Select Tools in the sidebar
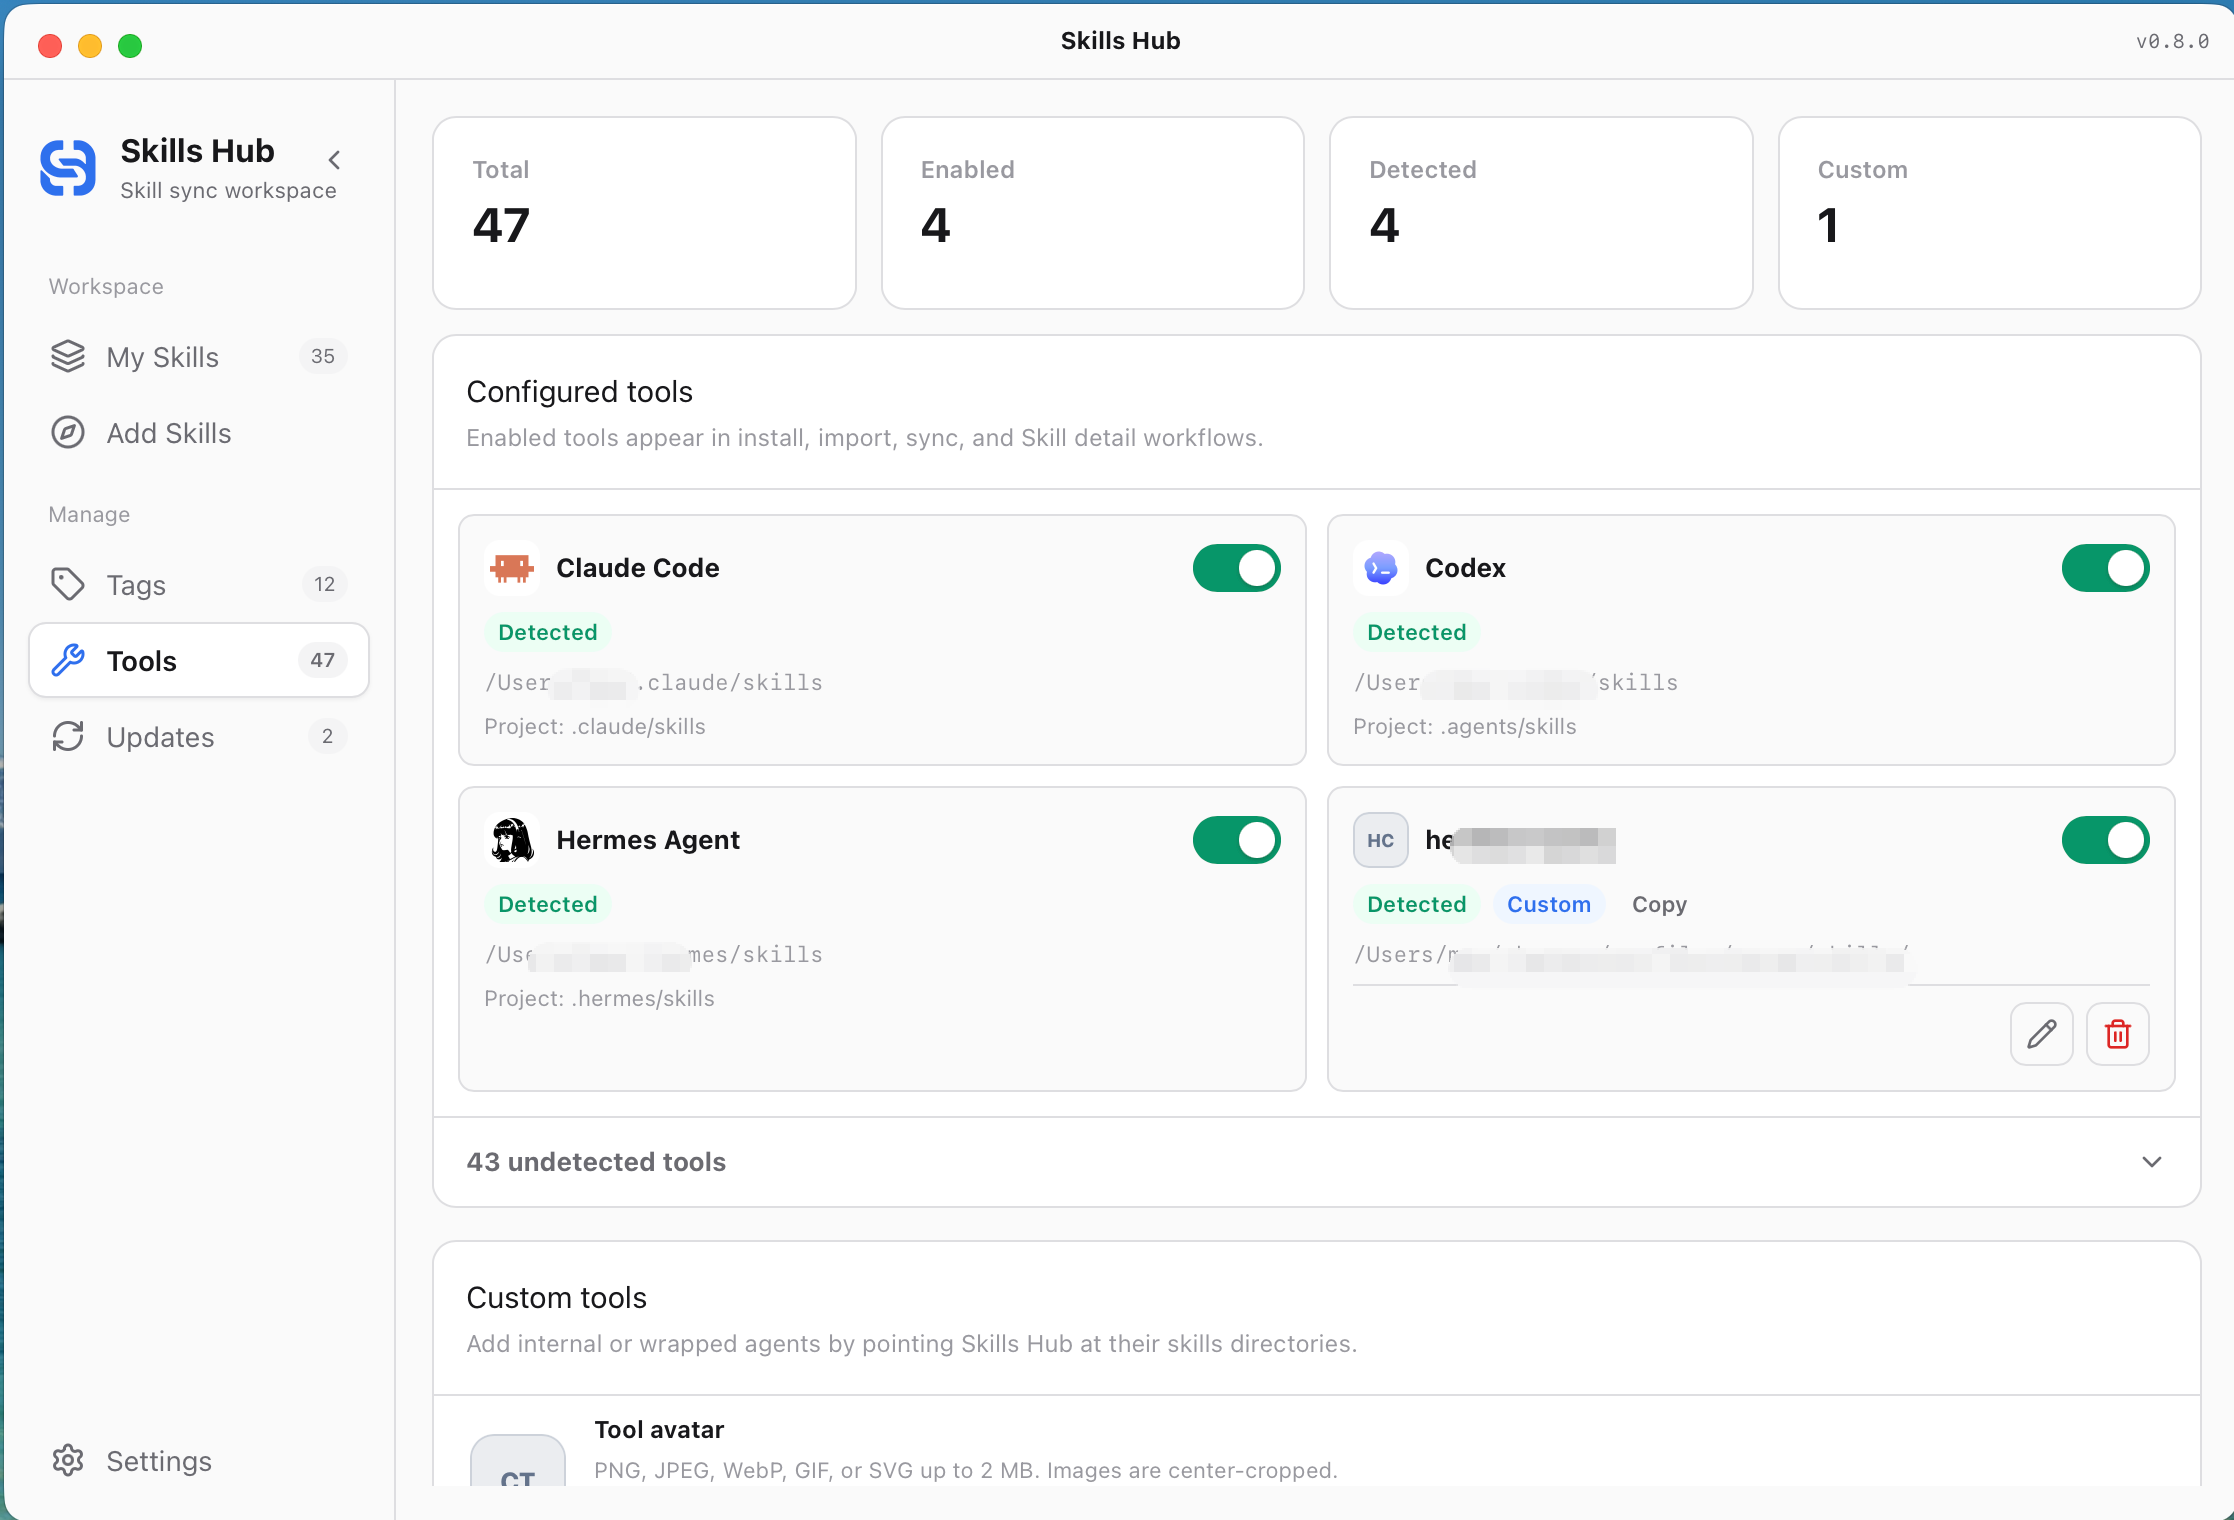Image resolution: width=2234 pixels, height=1520 pixels. [x=199, y=661]
